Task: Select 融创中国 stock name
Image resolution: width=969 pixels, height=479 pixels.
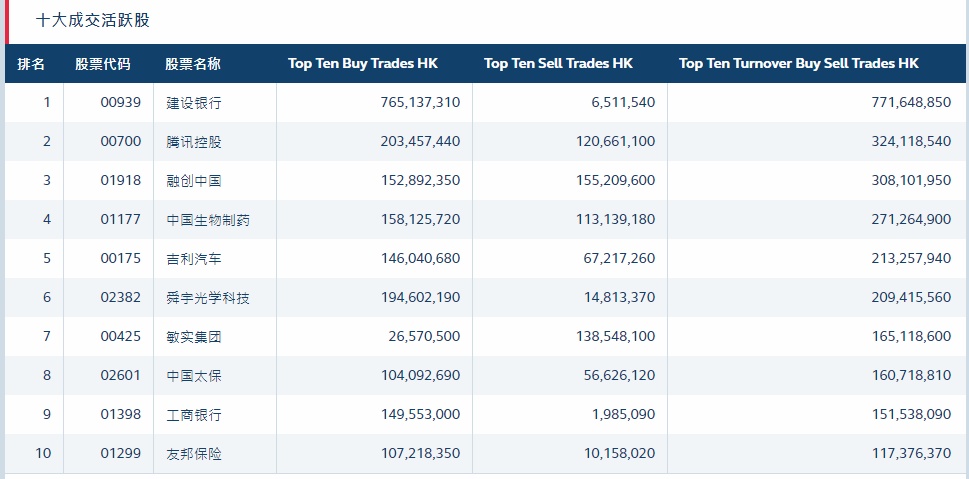Action: coord(194,181)
